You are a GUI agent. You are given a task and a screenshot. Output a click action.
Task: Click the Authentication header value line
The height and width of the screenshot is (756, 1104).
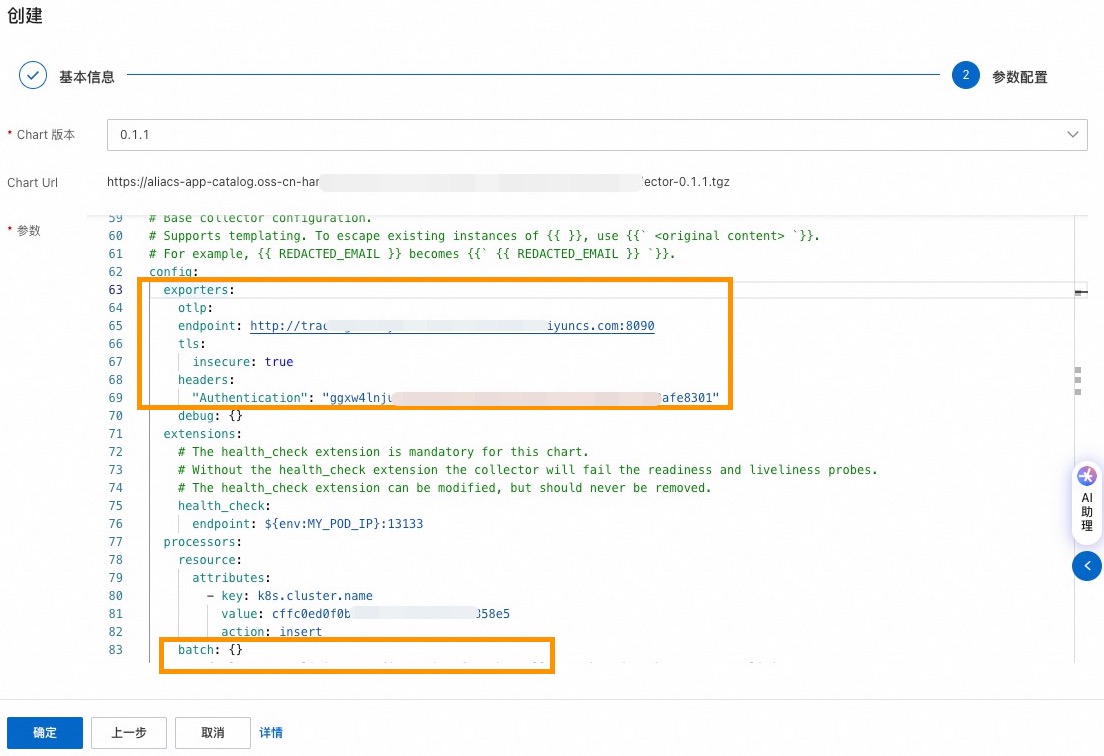[x=456, y=398]
